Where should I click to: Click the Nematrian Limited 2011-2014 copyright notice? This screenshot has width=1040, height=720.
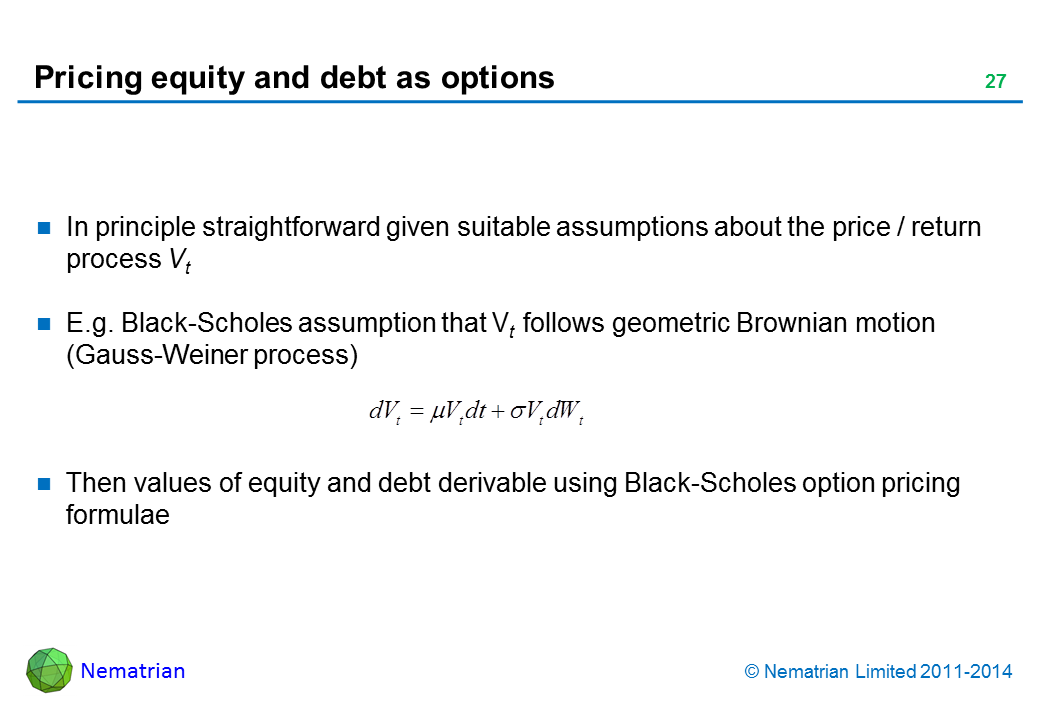pyautogui.click(x=879, y=672)
